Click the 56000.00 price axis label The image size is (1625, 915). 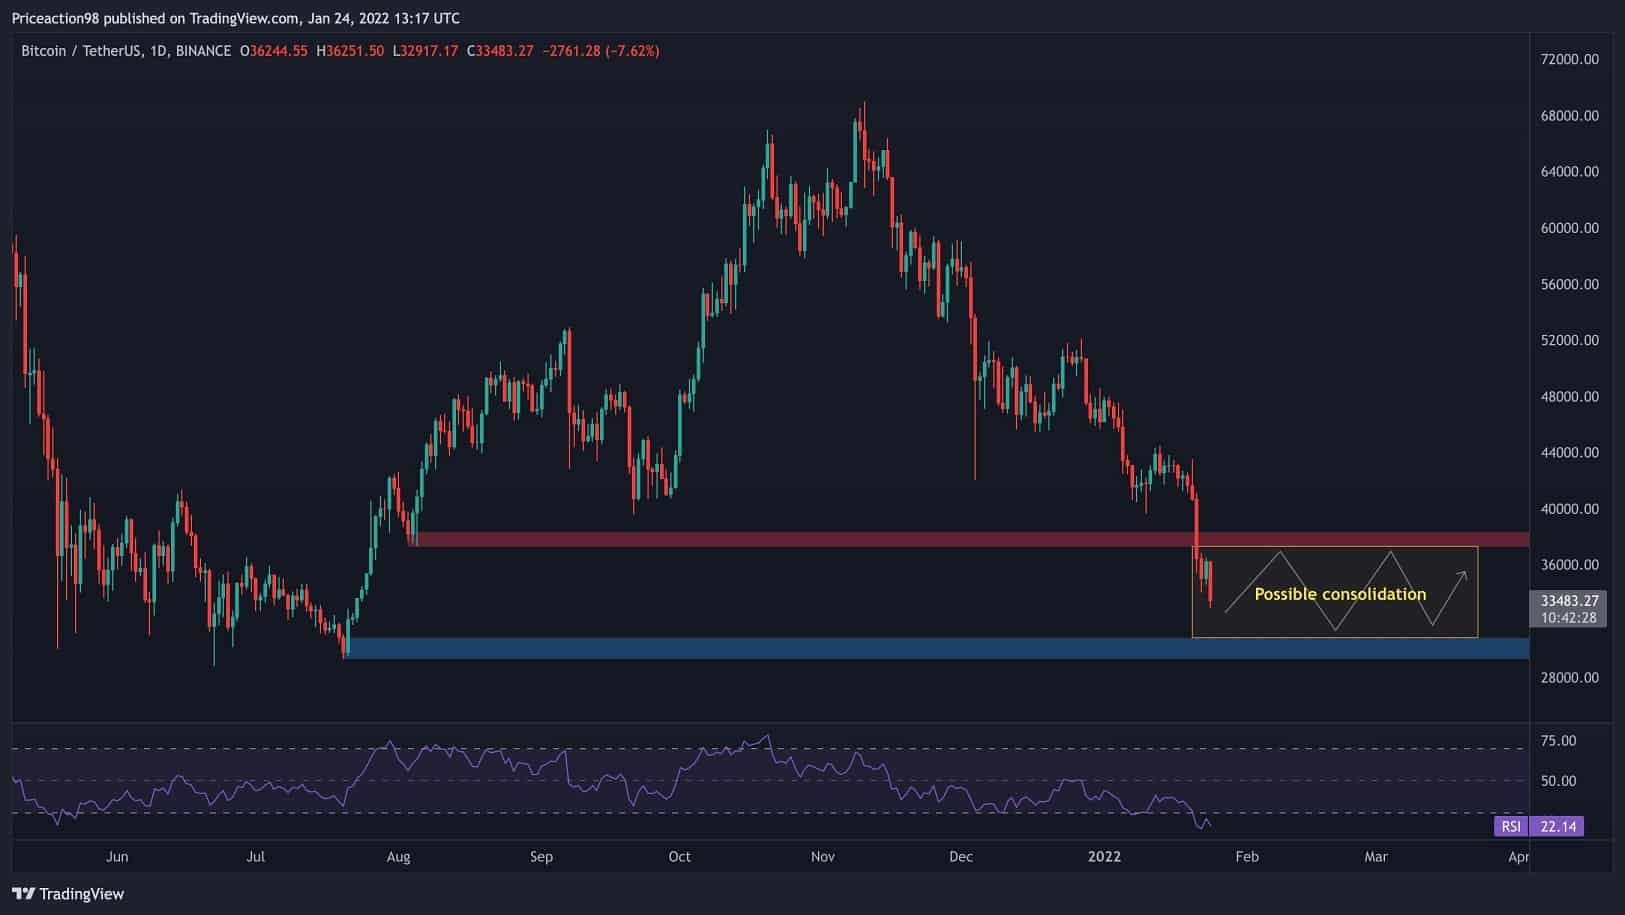[1570, 284]
